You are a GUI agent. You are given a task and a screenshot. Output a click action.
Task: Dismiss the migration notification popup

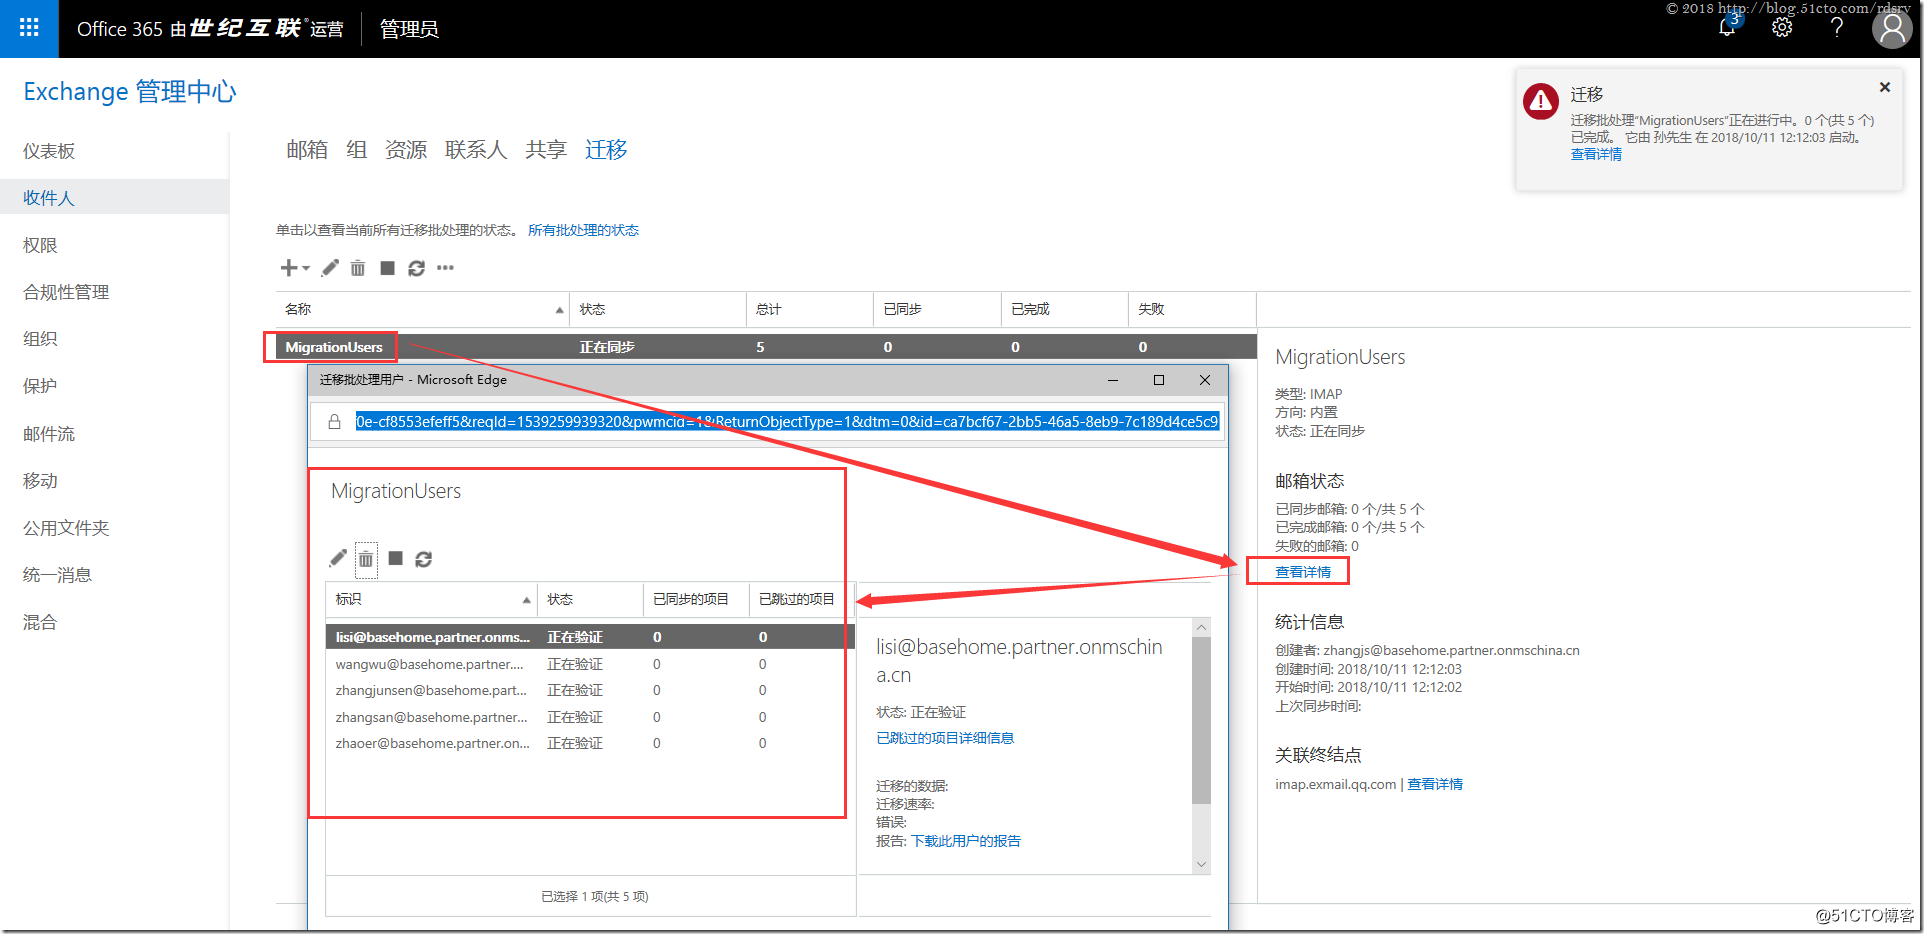pyautogui.click(x=1885, y=87)
